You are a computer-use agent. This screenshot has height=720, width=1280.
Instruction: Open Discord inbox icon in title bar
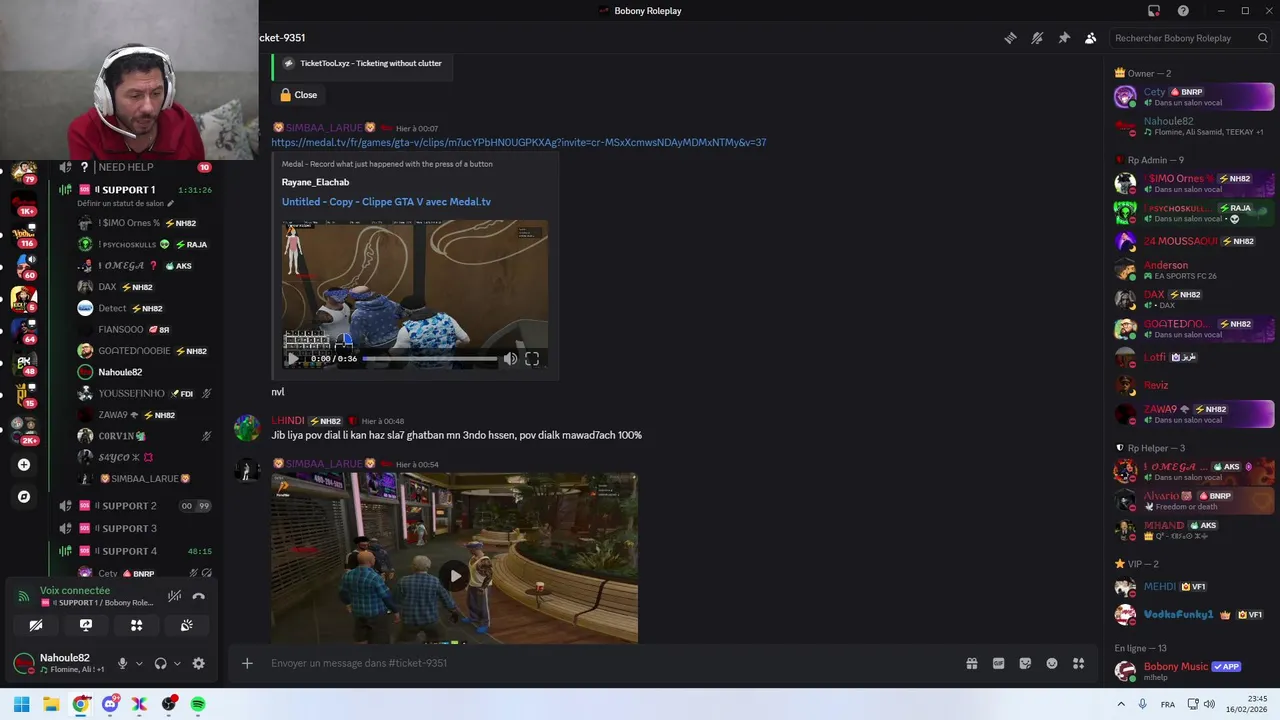[x=1154, y=11]
